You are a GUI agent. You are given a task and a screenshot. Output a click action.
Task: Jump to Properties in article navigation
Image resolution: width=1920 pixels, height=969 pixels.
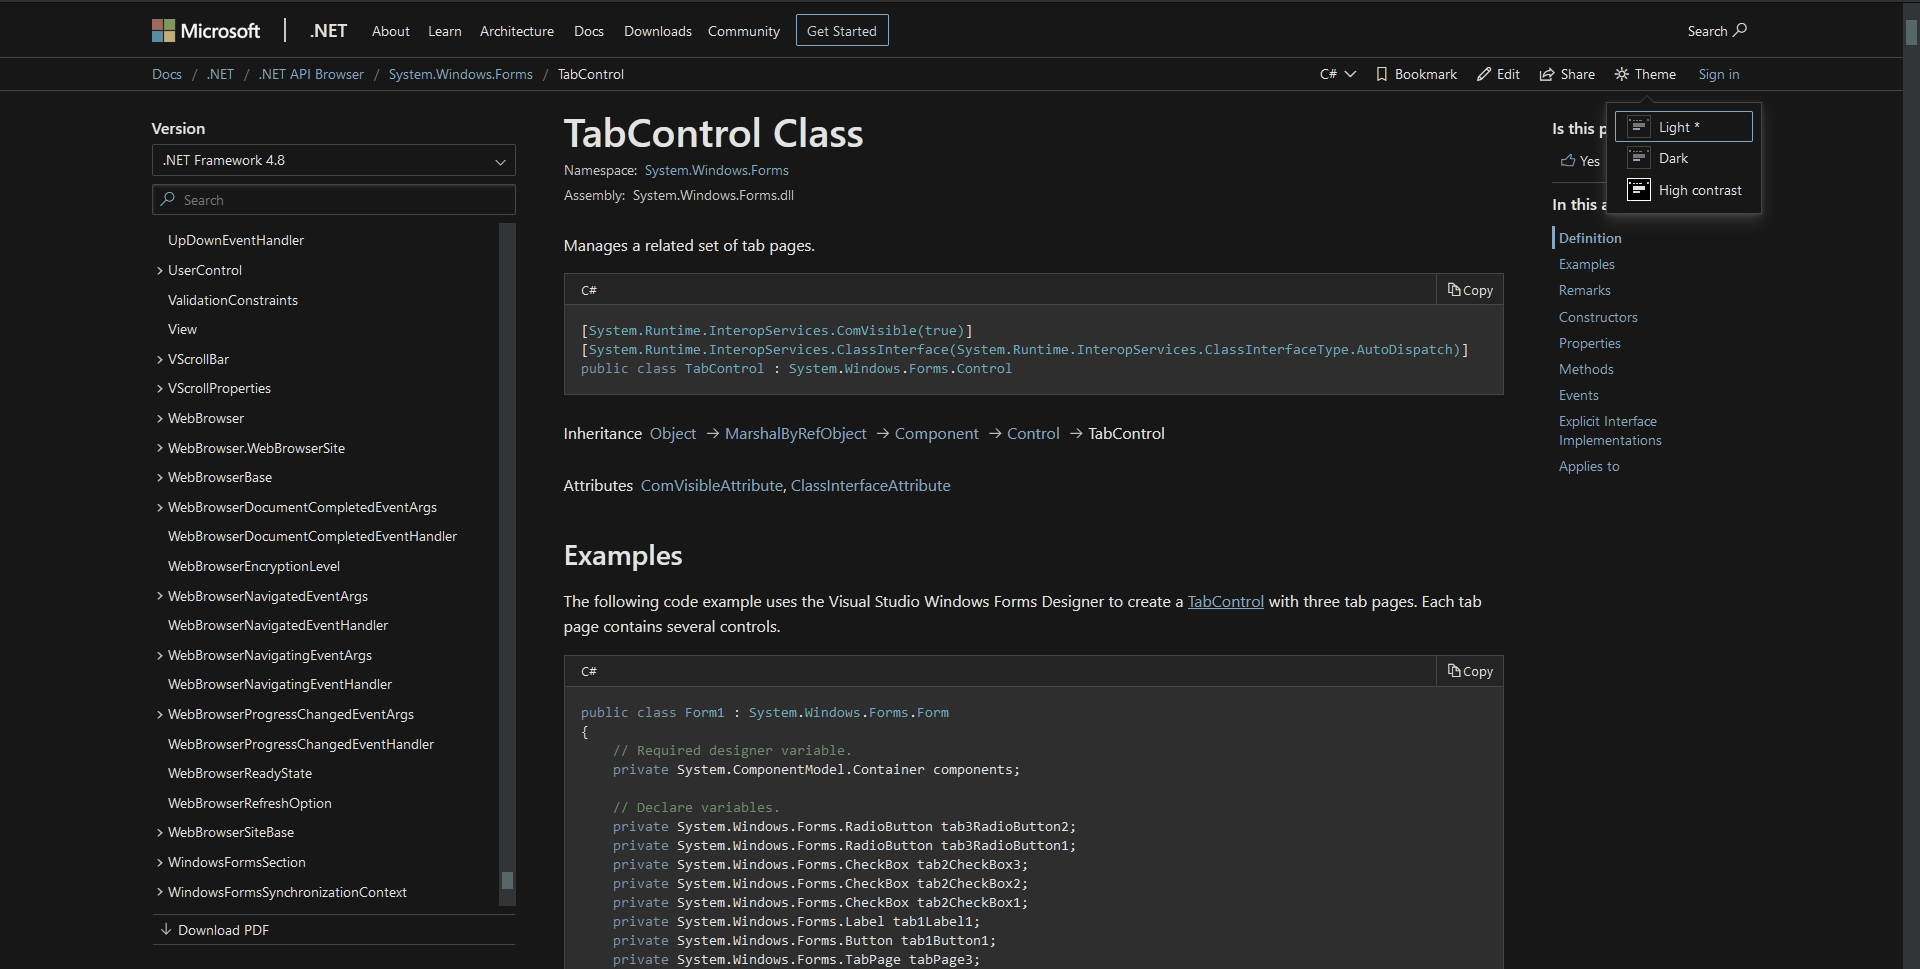coord(1590,343)
